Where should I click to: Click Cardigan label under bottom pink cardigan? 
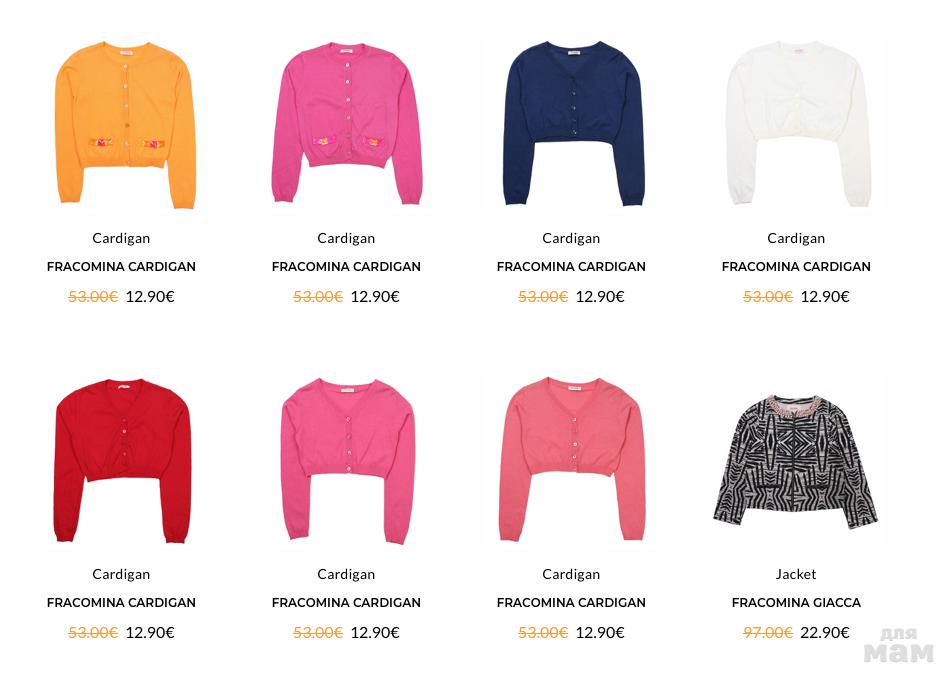pyautogui.click(x=346, y=574)
